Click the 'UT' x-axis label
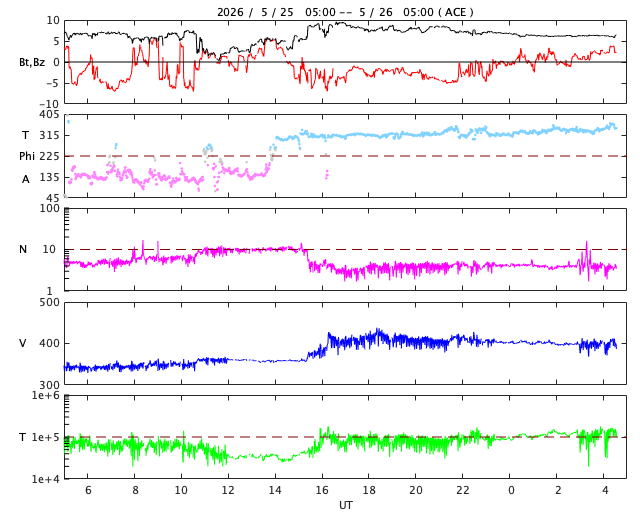Screen dimensions: 640x512 point(345,505)
